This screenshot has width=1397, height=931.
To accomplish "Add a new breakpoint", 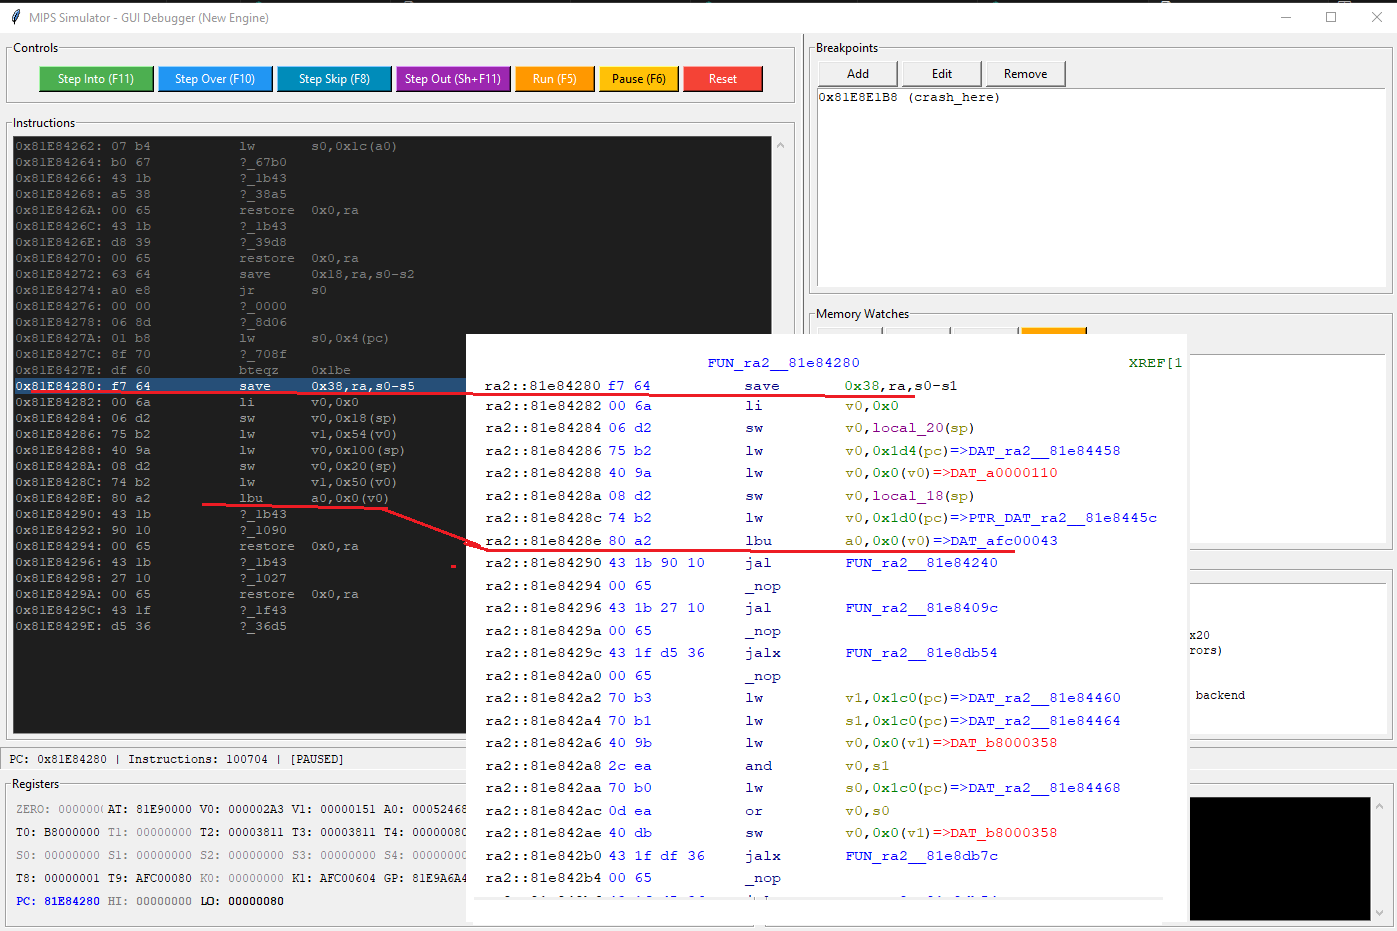I will (858, 74).
